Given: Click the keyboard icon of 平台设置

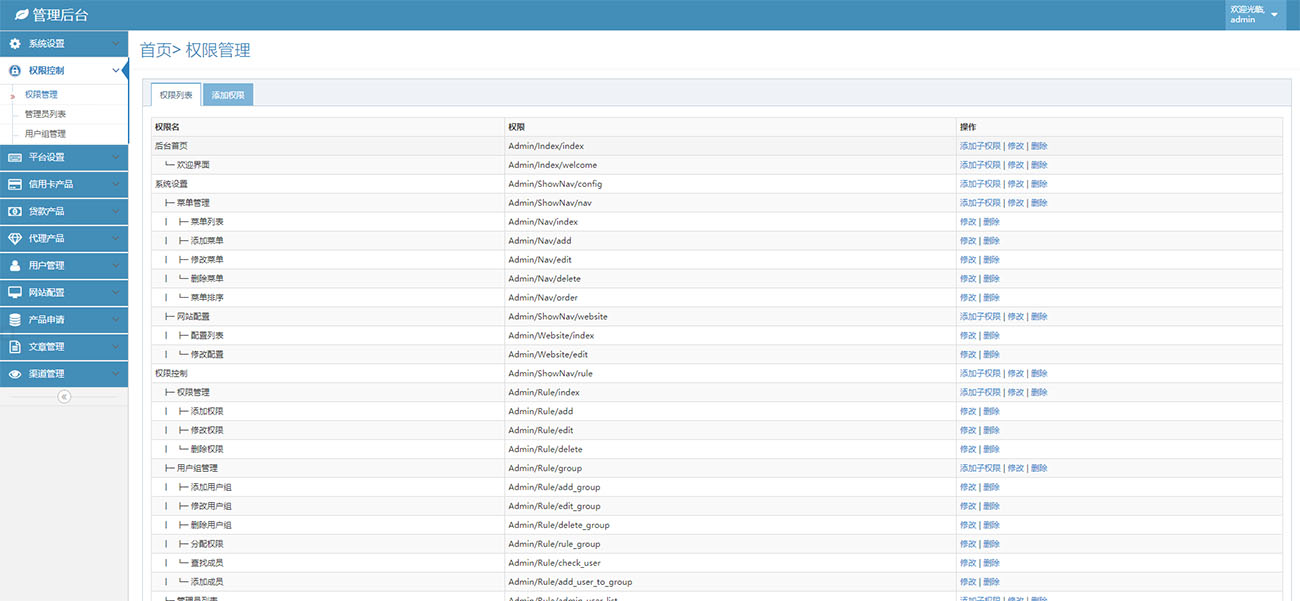Looking at the screenshot, I should click(14, 157).
